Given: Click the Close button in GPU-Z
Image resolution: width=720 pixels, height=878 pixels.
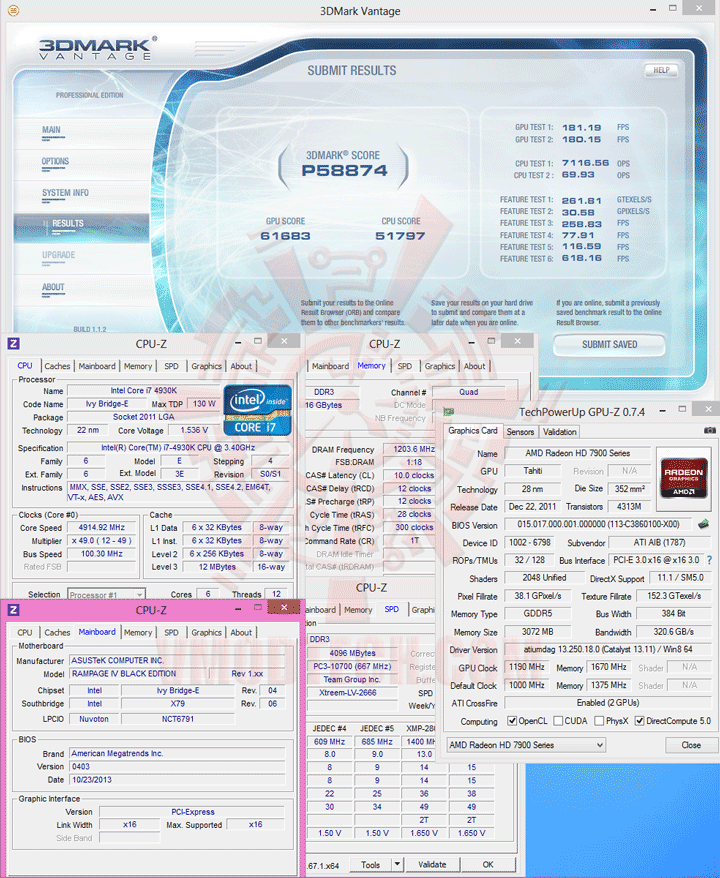Looking at the screenshot, I should (x=691, y=745).
